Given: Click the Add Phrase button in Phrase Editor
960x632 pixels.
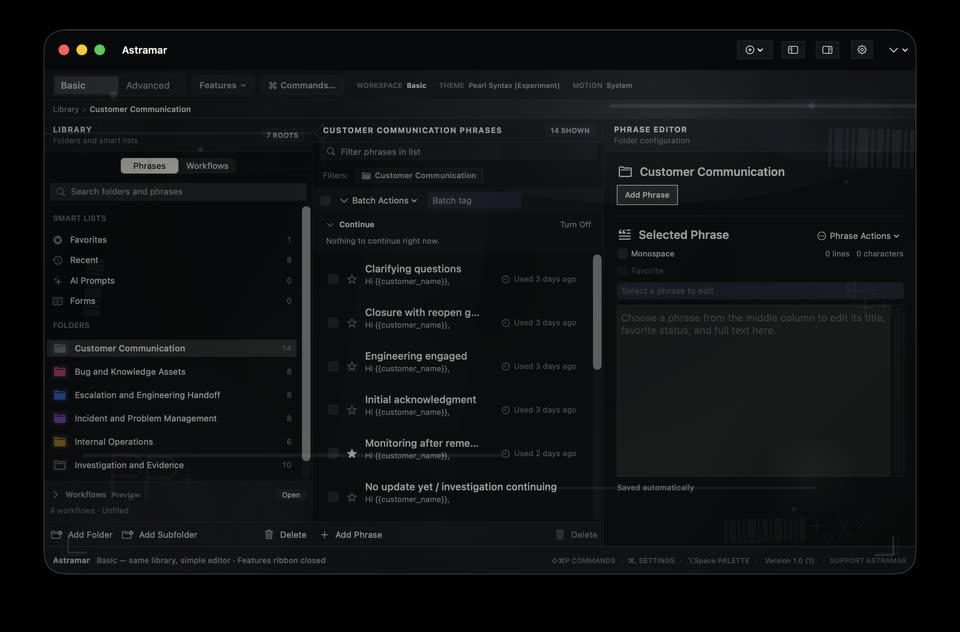Looking at the screenshot, I should coord(647,195).
